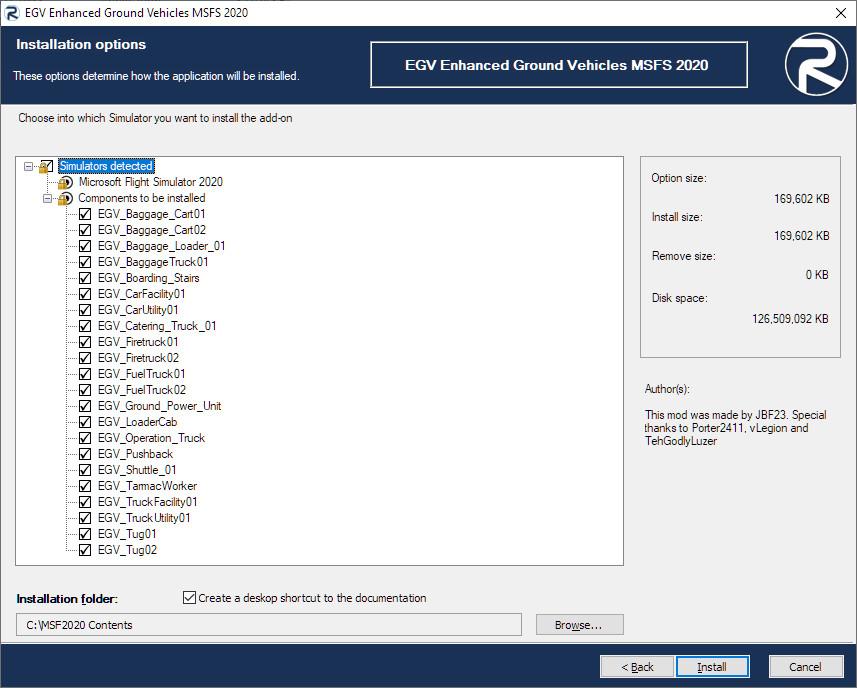Select the Simulators detected tree label
This screenshot has width=857, height=688.
[106, 166]
